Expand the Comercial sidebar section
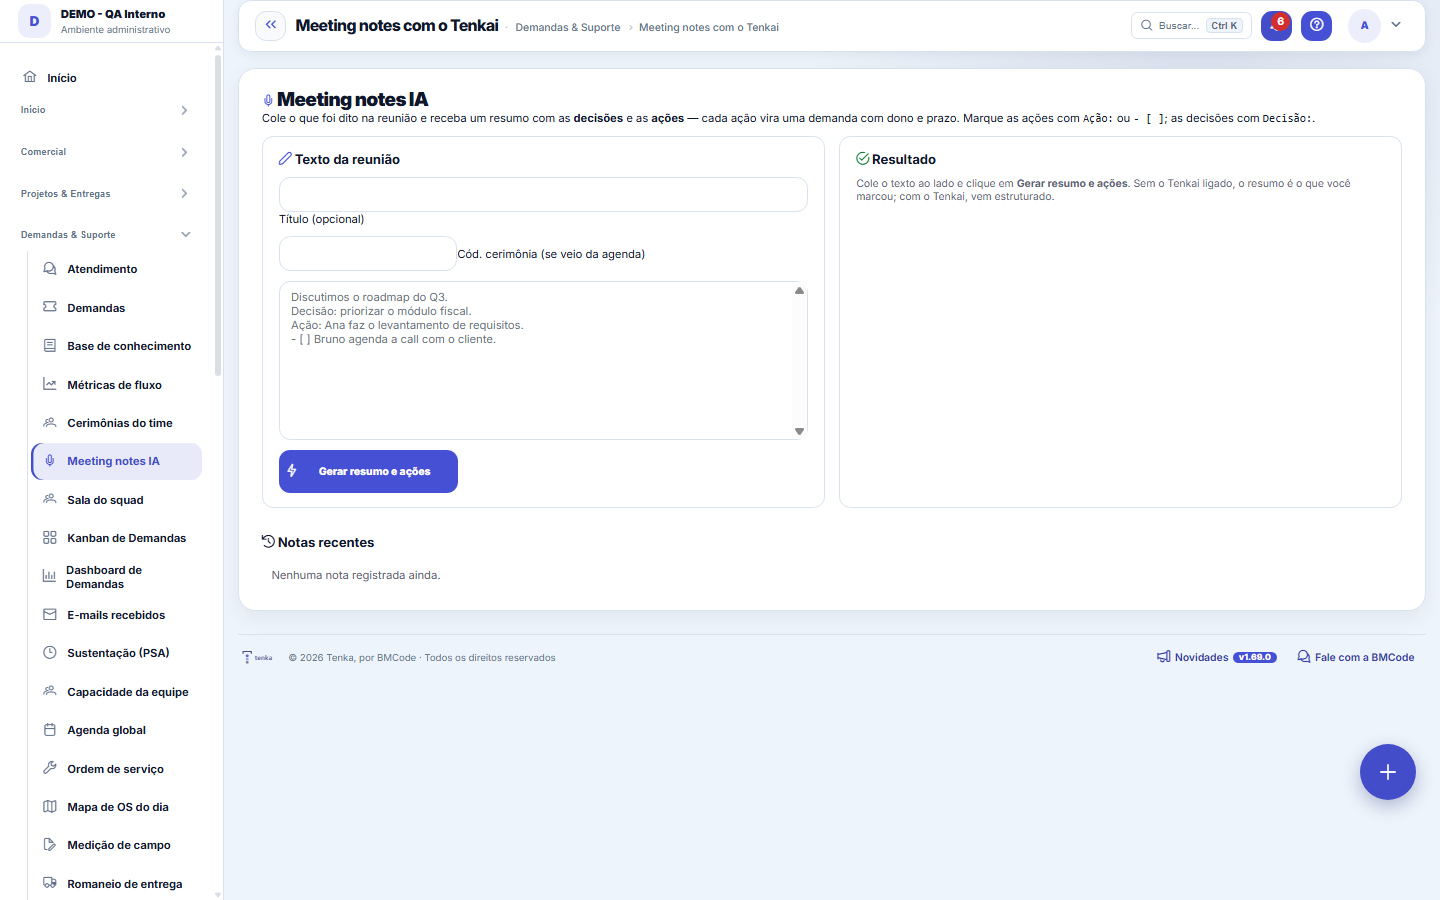The image size is (1440, 900). [x=105, y=152]
